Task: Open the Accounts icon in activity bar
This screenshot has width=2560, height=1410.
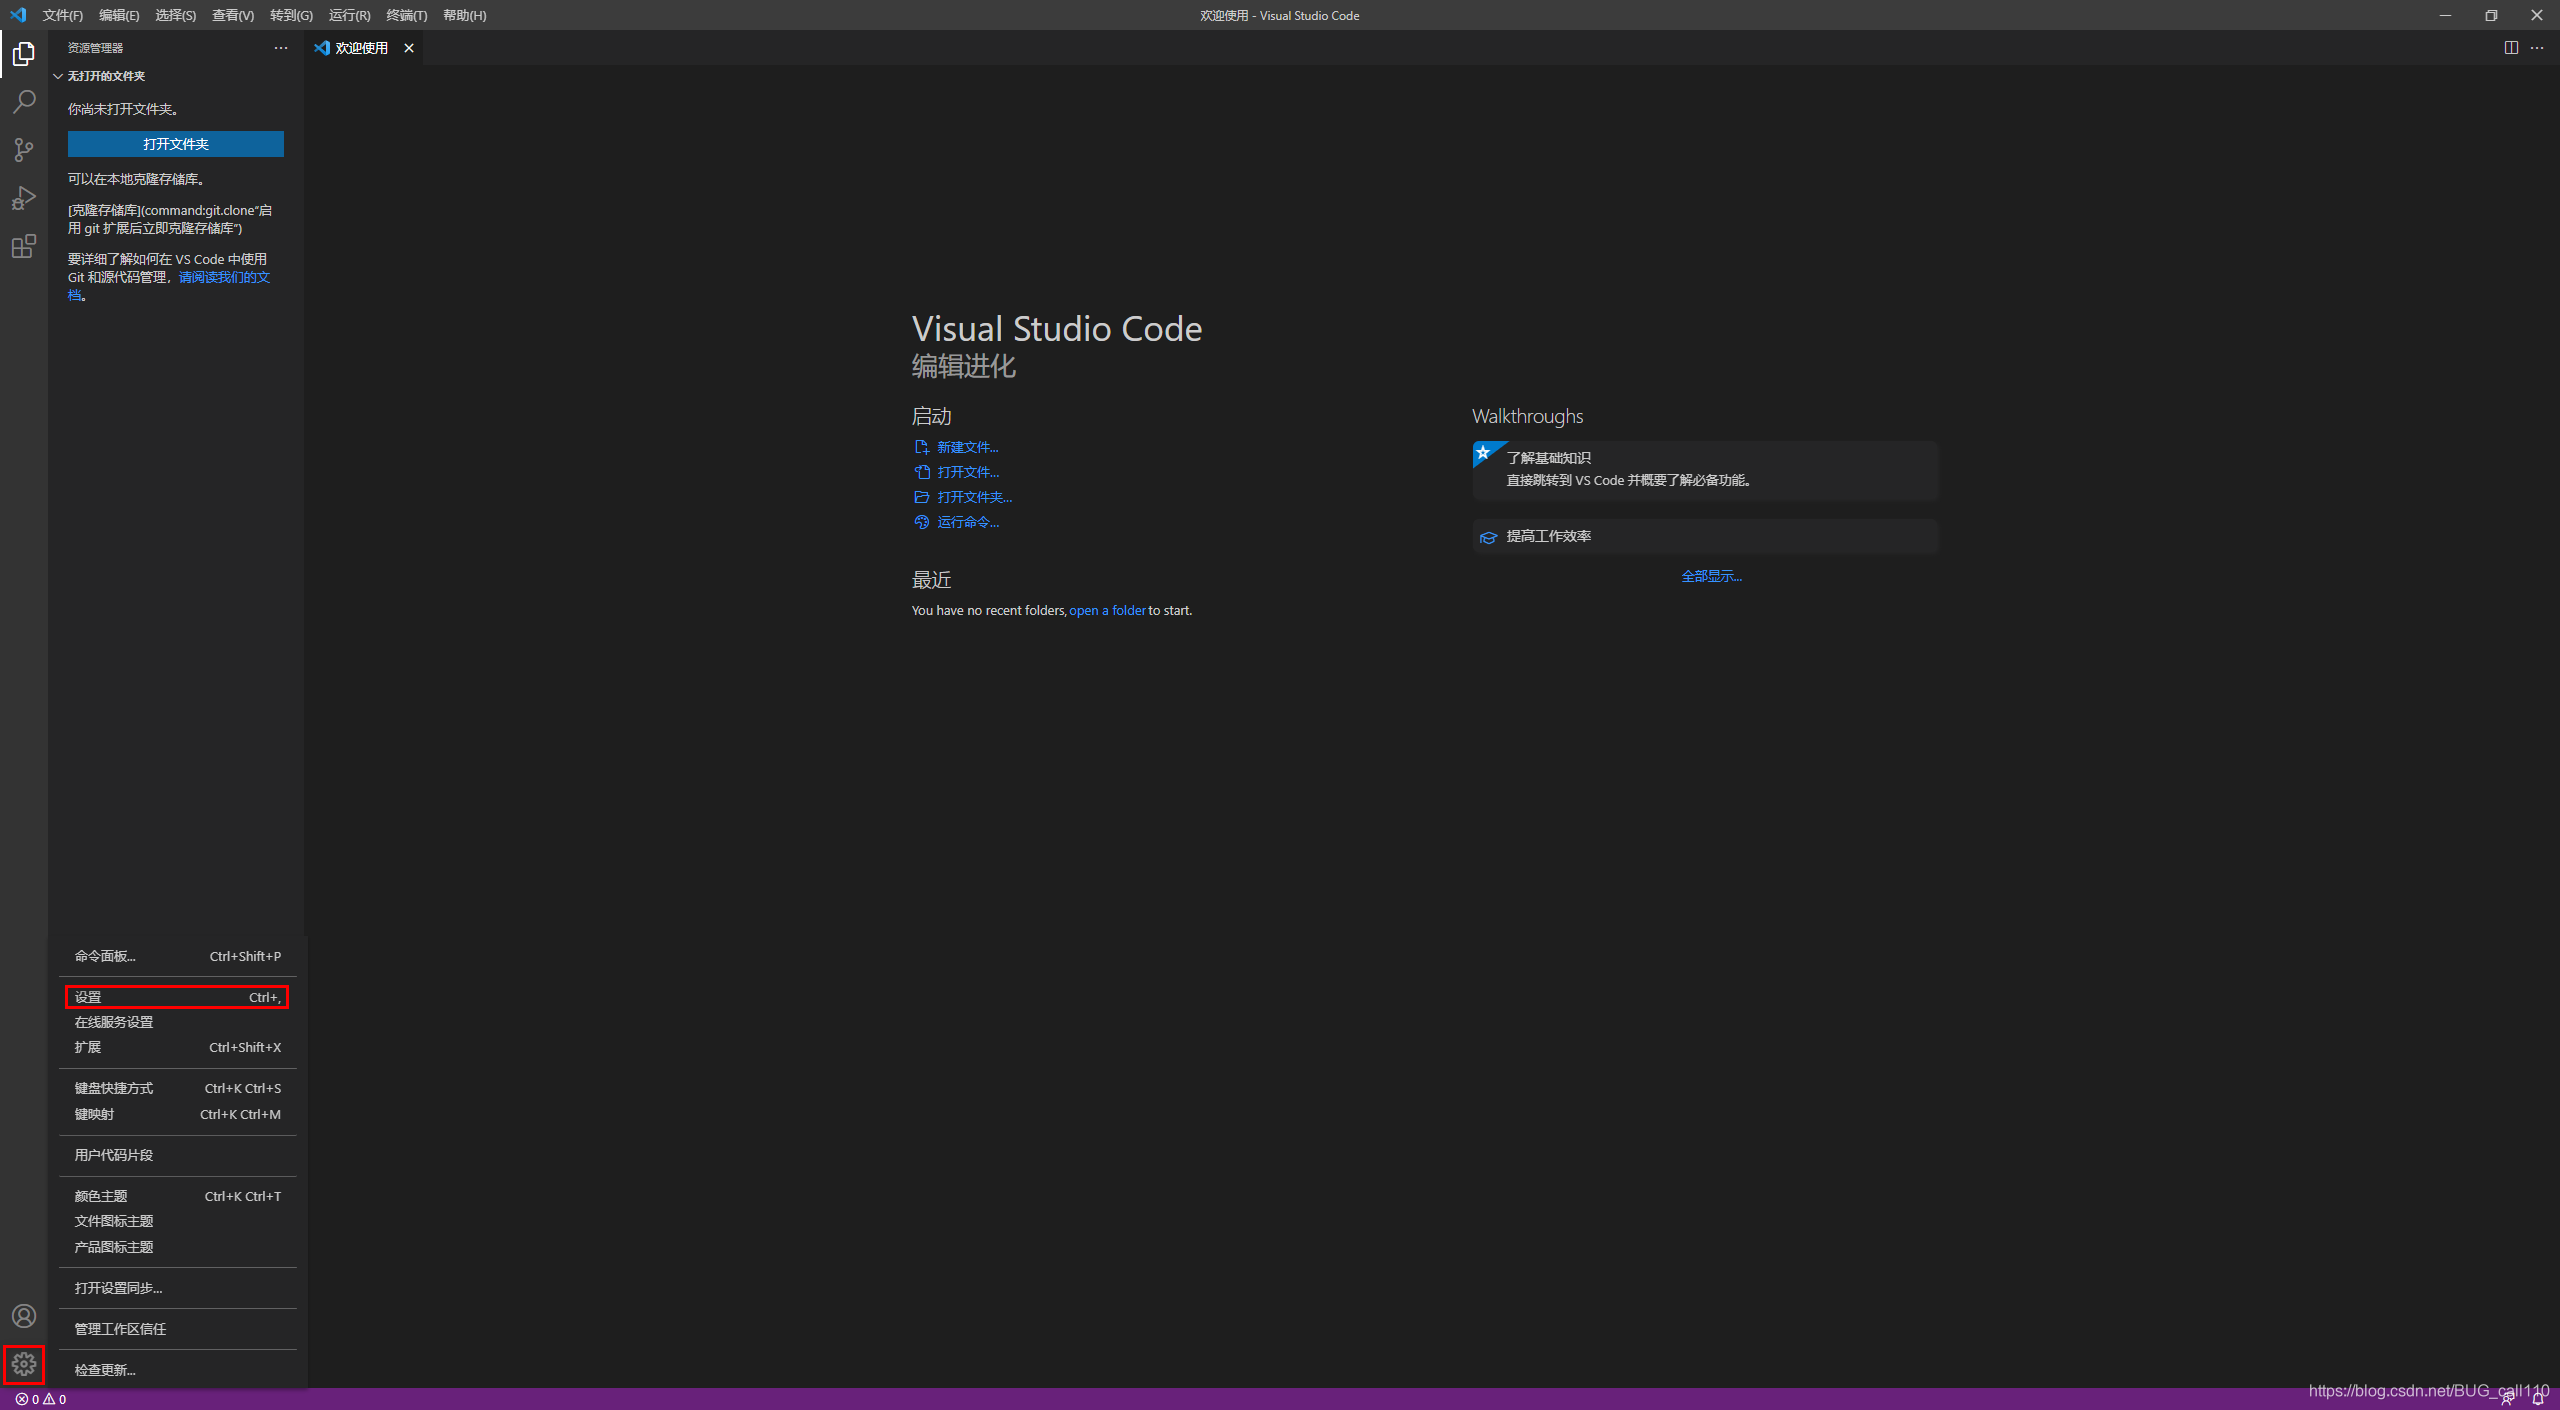Action: tap(24, 1316)
